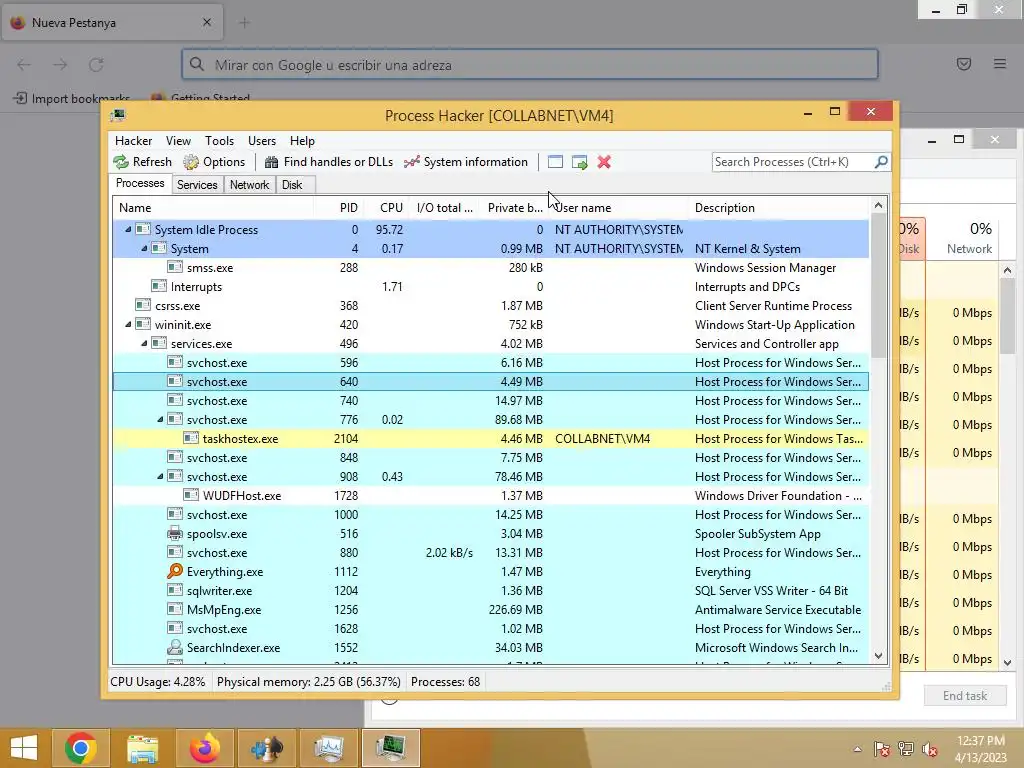Click the find window toolbar icon
The width and height of the screenshot is (1024, 768).
(x=555, y=162)
